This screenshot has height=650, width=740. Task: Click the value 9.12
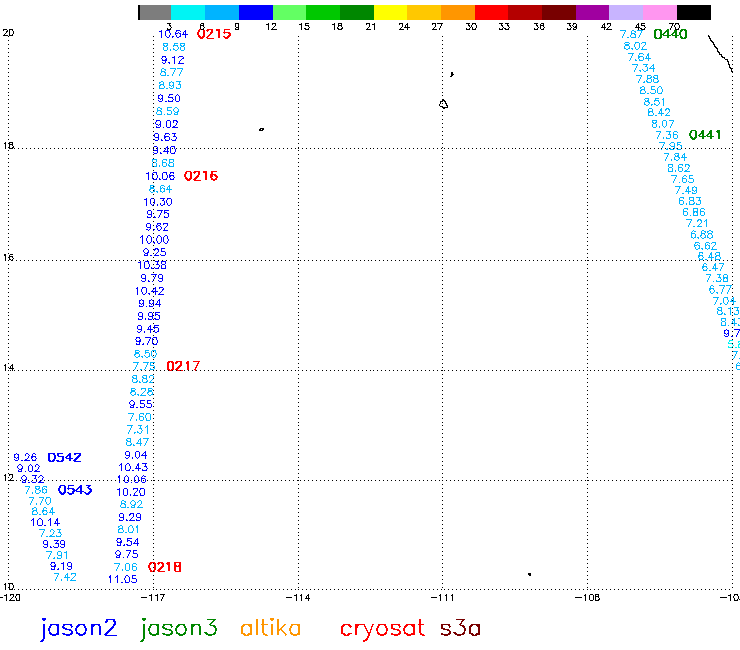[172, 60]
